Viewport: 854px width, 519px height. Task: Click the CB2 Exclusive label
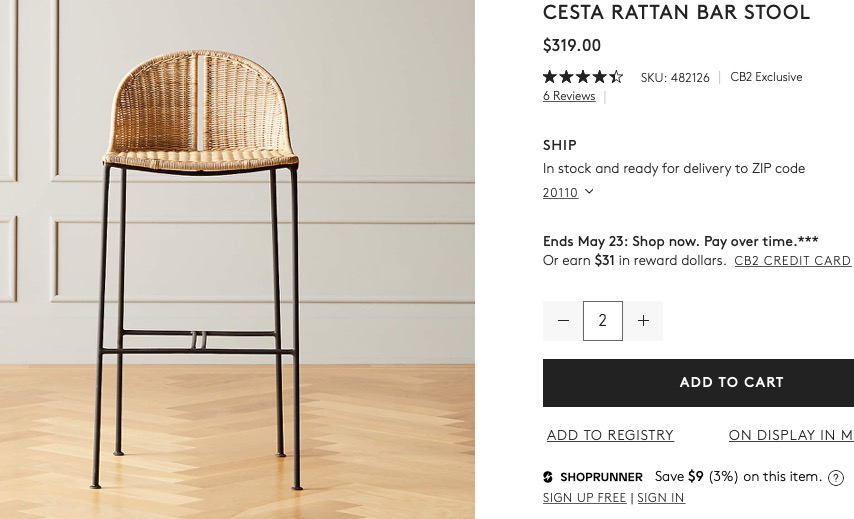tap(766, 77)
